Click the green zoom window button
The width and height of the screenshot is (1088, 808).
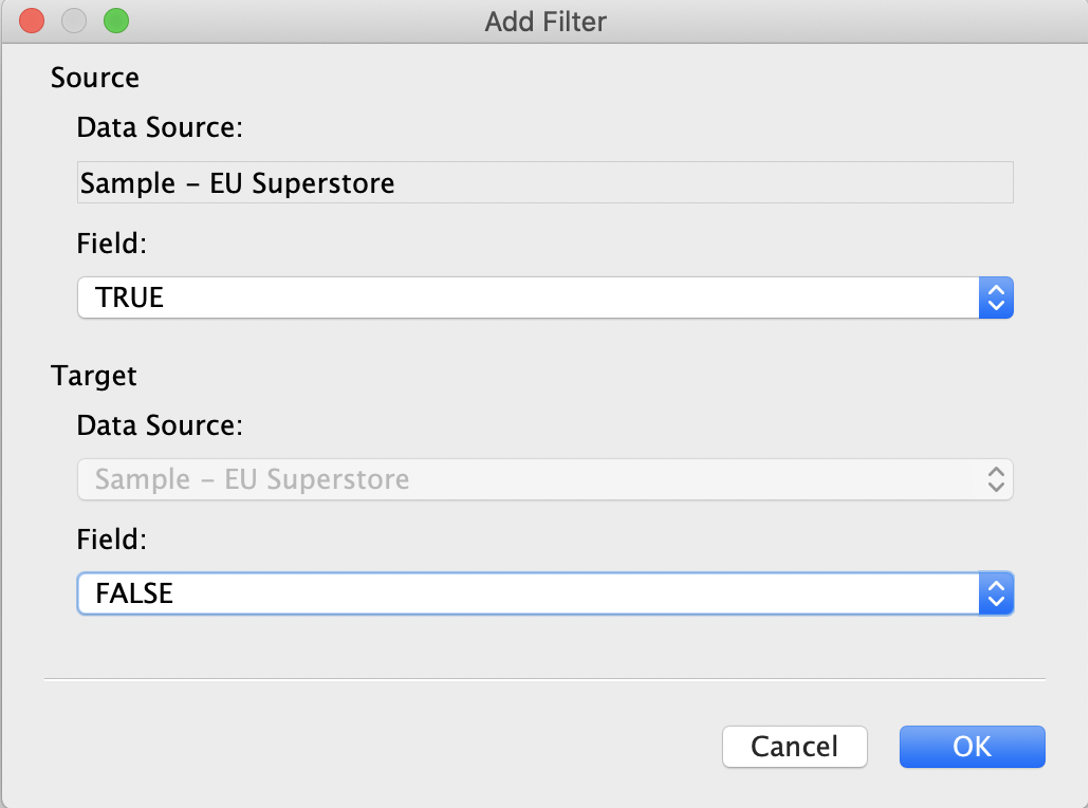(x=117, y=21)
